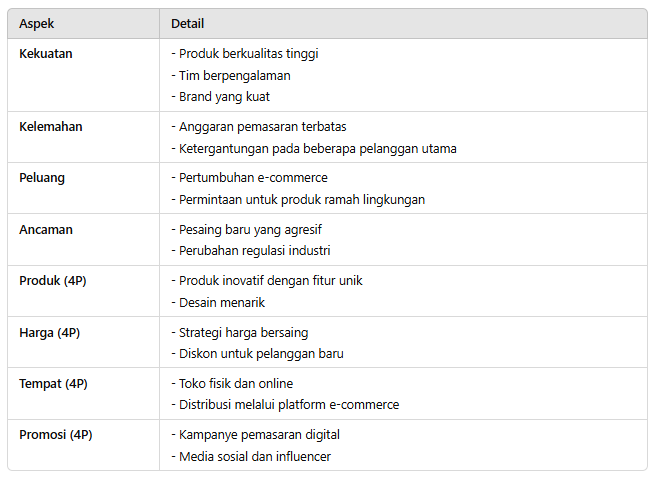Select the Harga (4P) cell

50,331
